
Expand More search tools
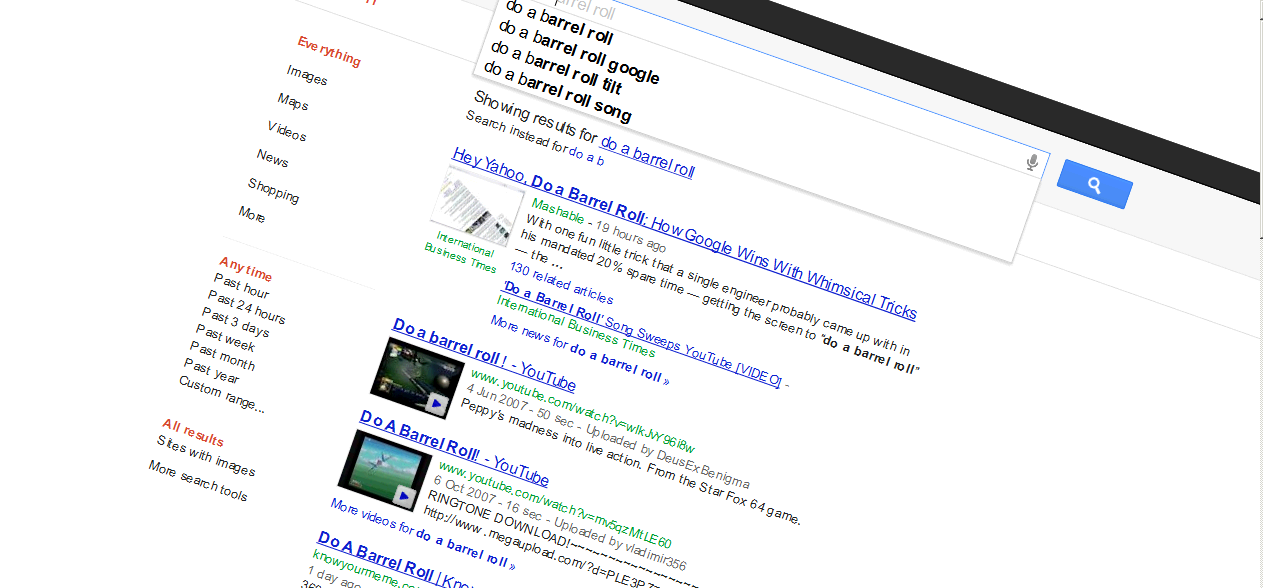198,481
